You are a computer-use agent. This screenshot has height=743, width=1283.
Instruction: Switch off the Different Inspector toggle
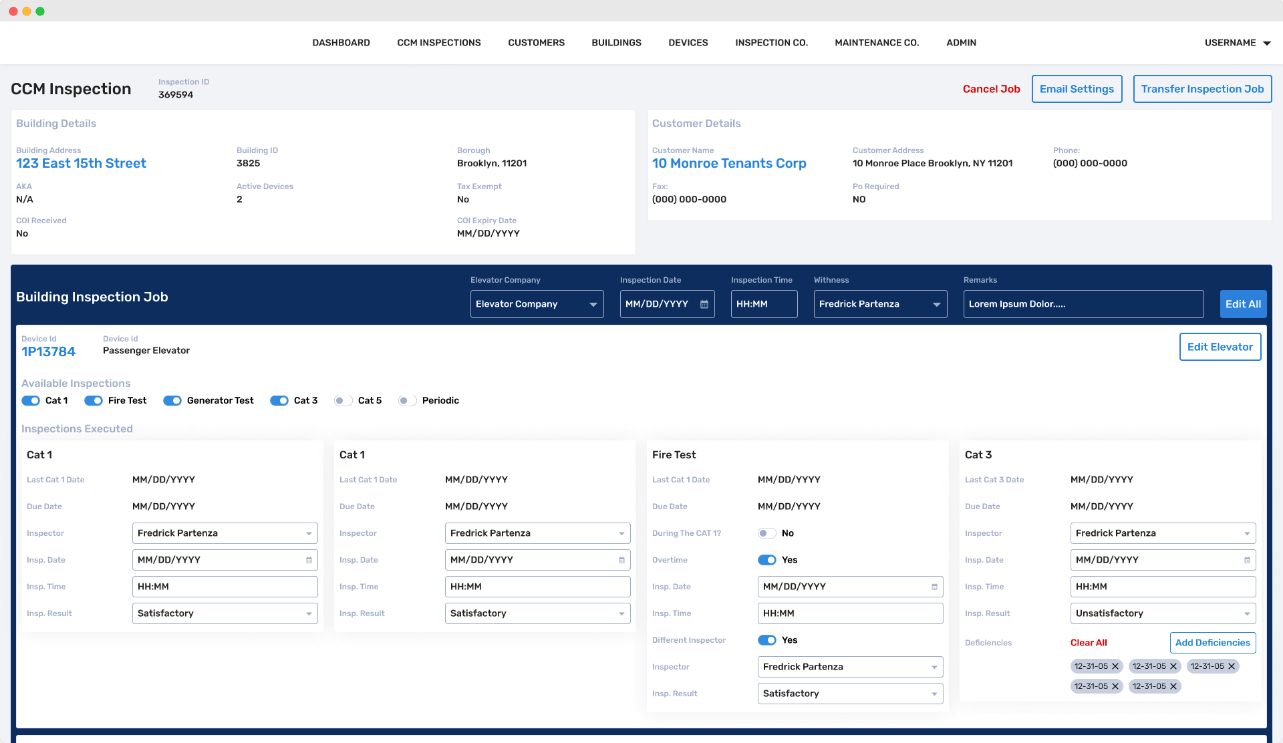[x=767, y=640]
